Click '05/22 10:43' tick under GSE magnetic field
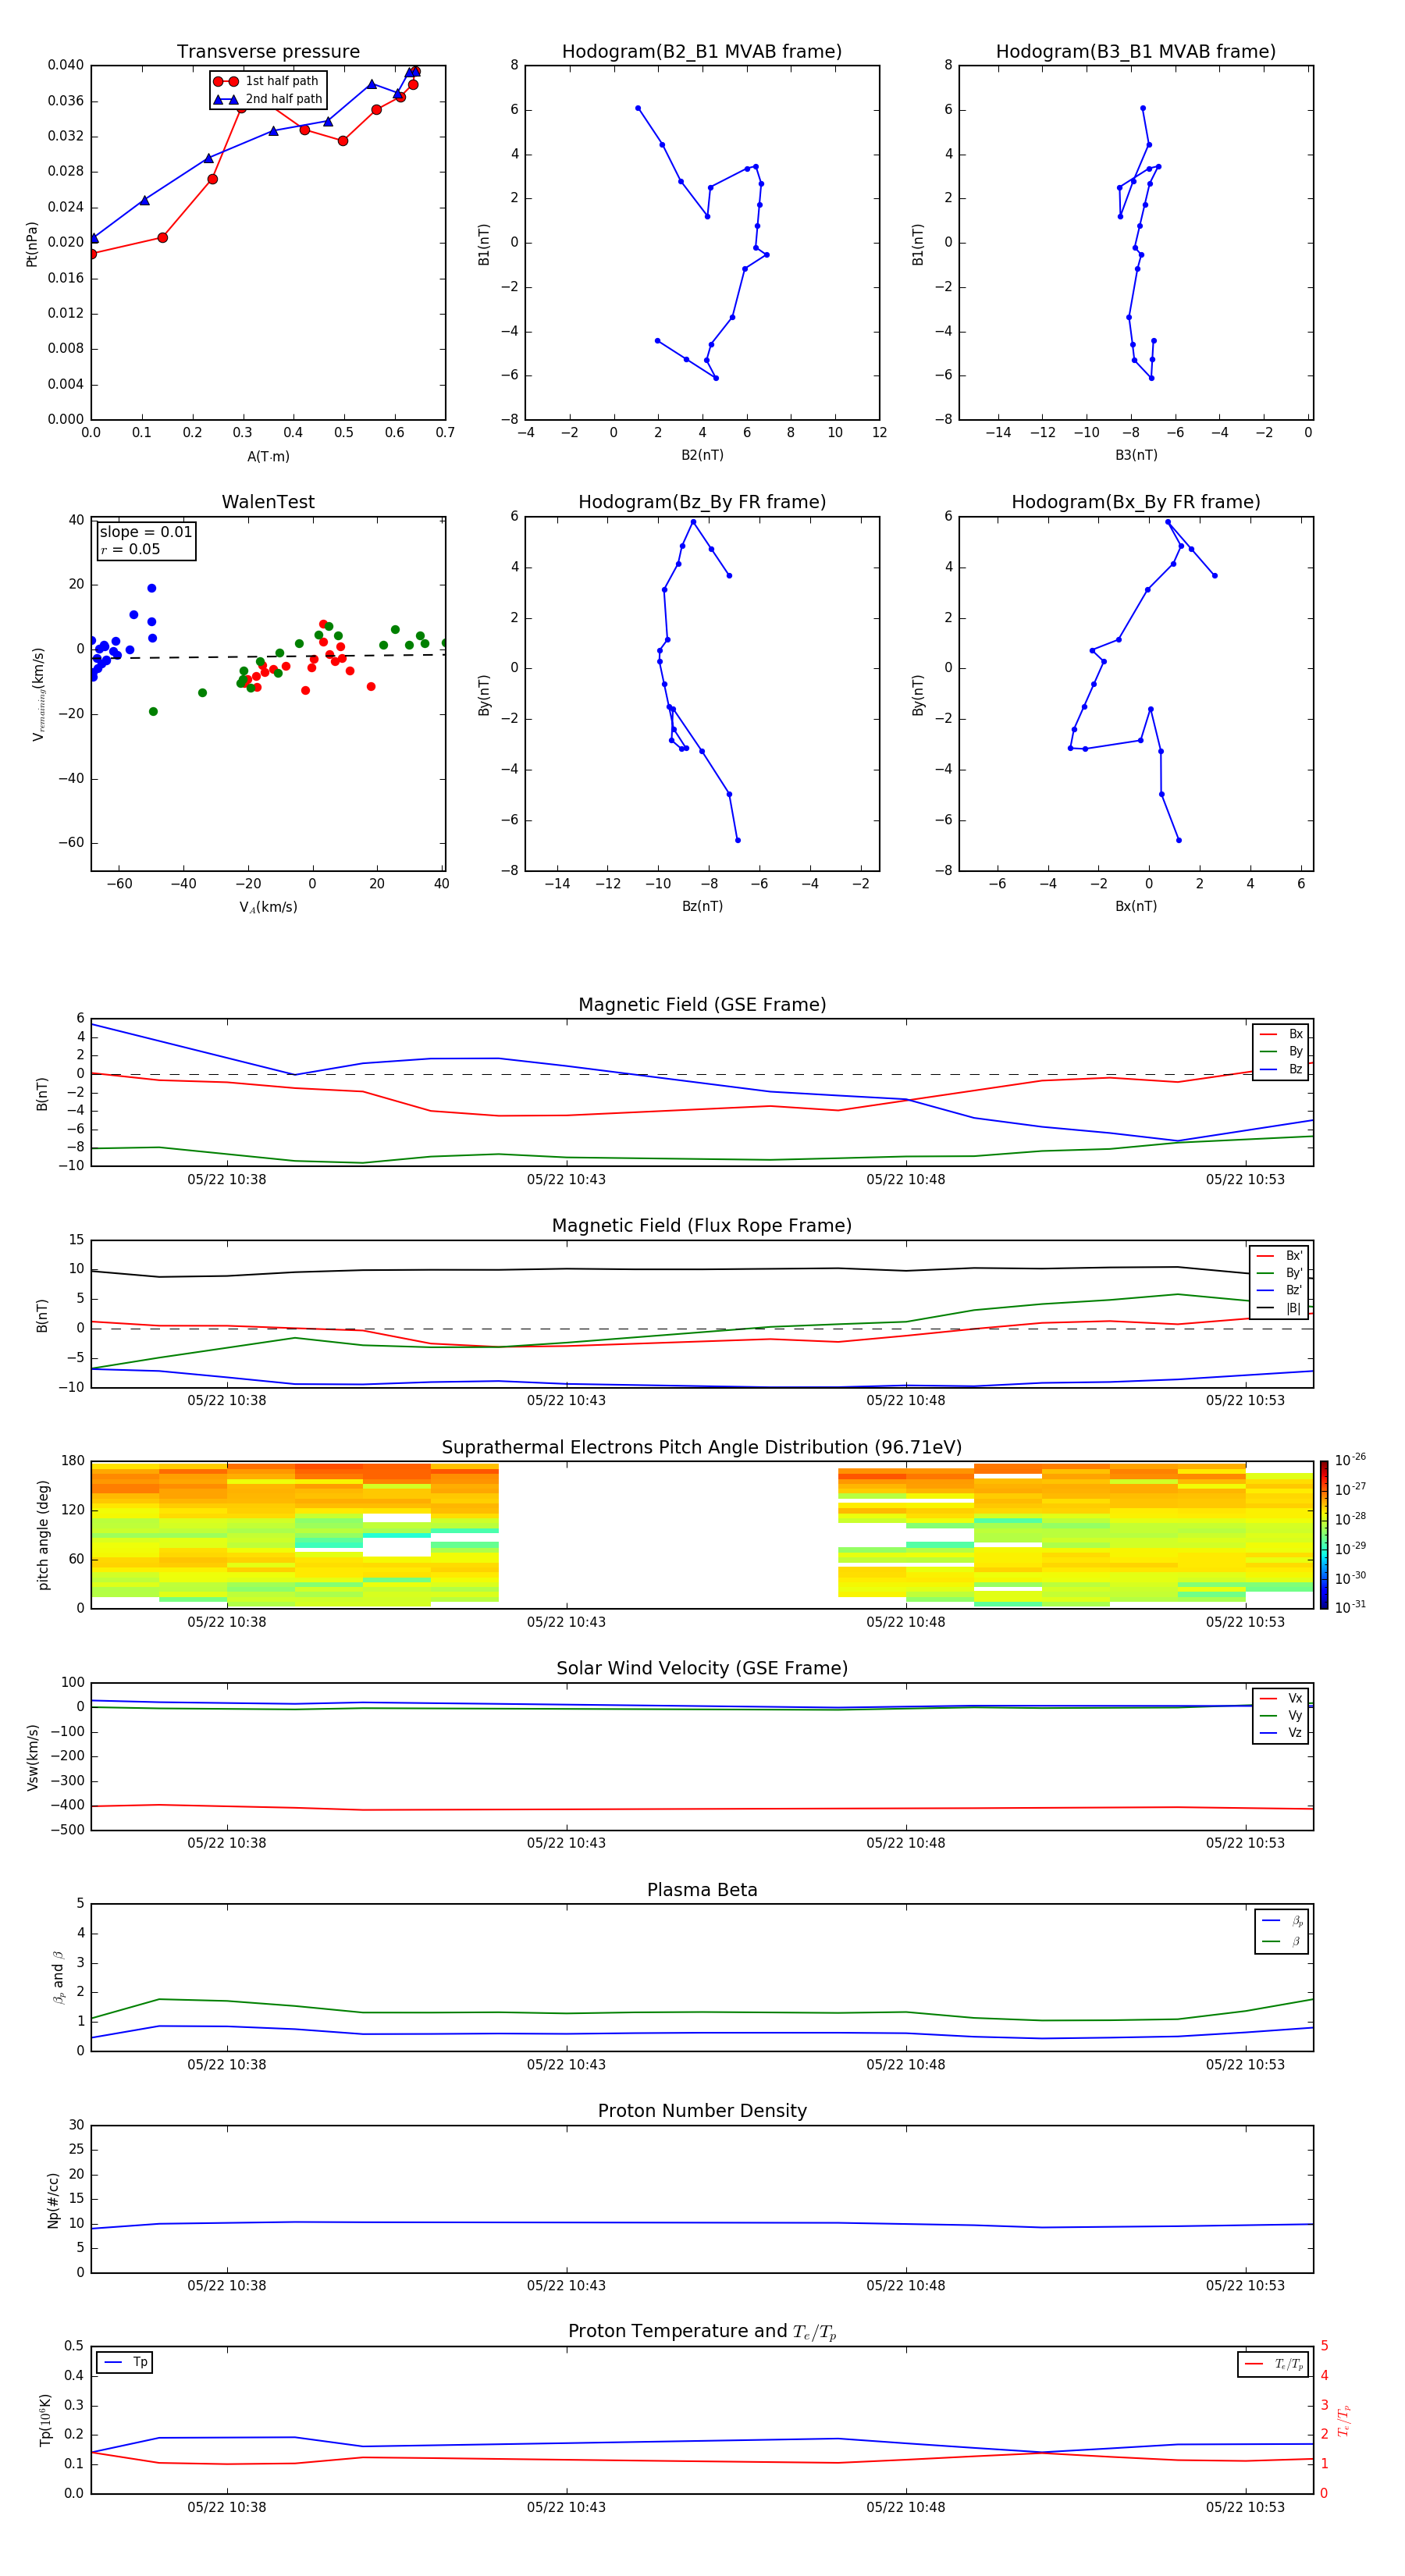This screenshot has height=2576, width=1405. coord(566,1180)
